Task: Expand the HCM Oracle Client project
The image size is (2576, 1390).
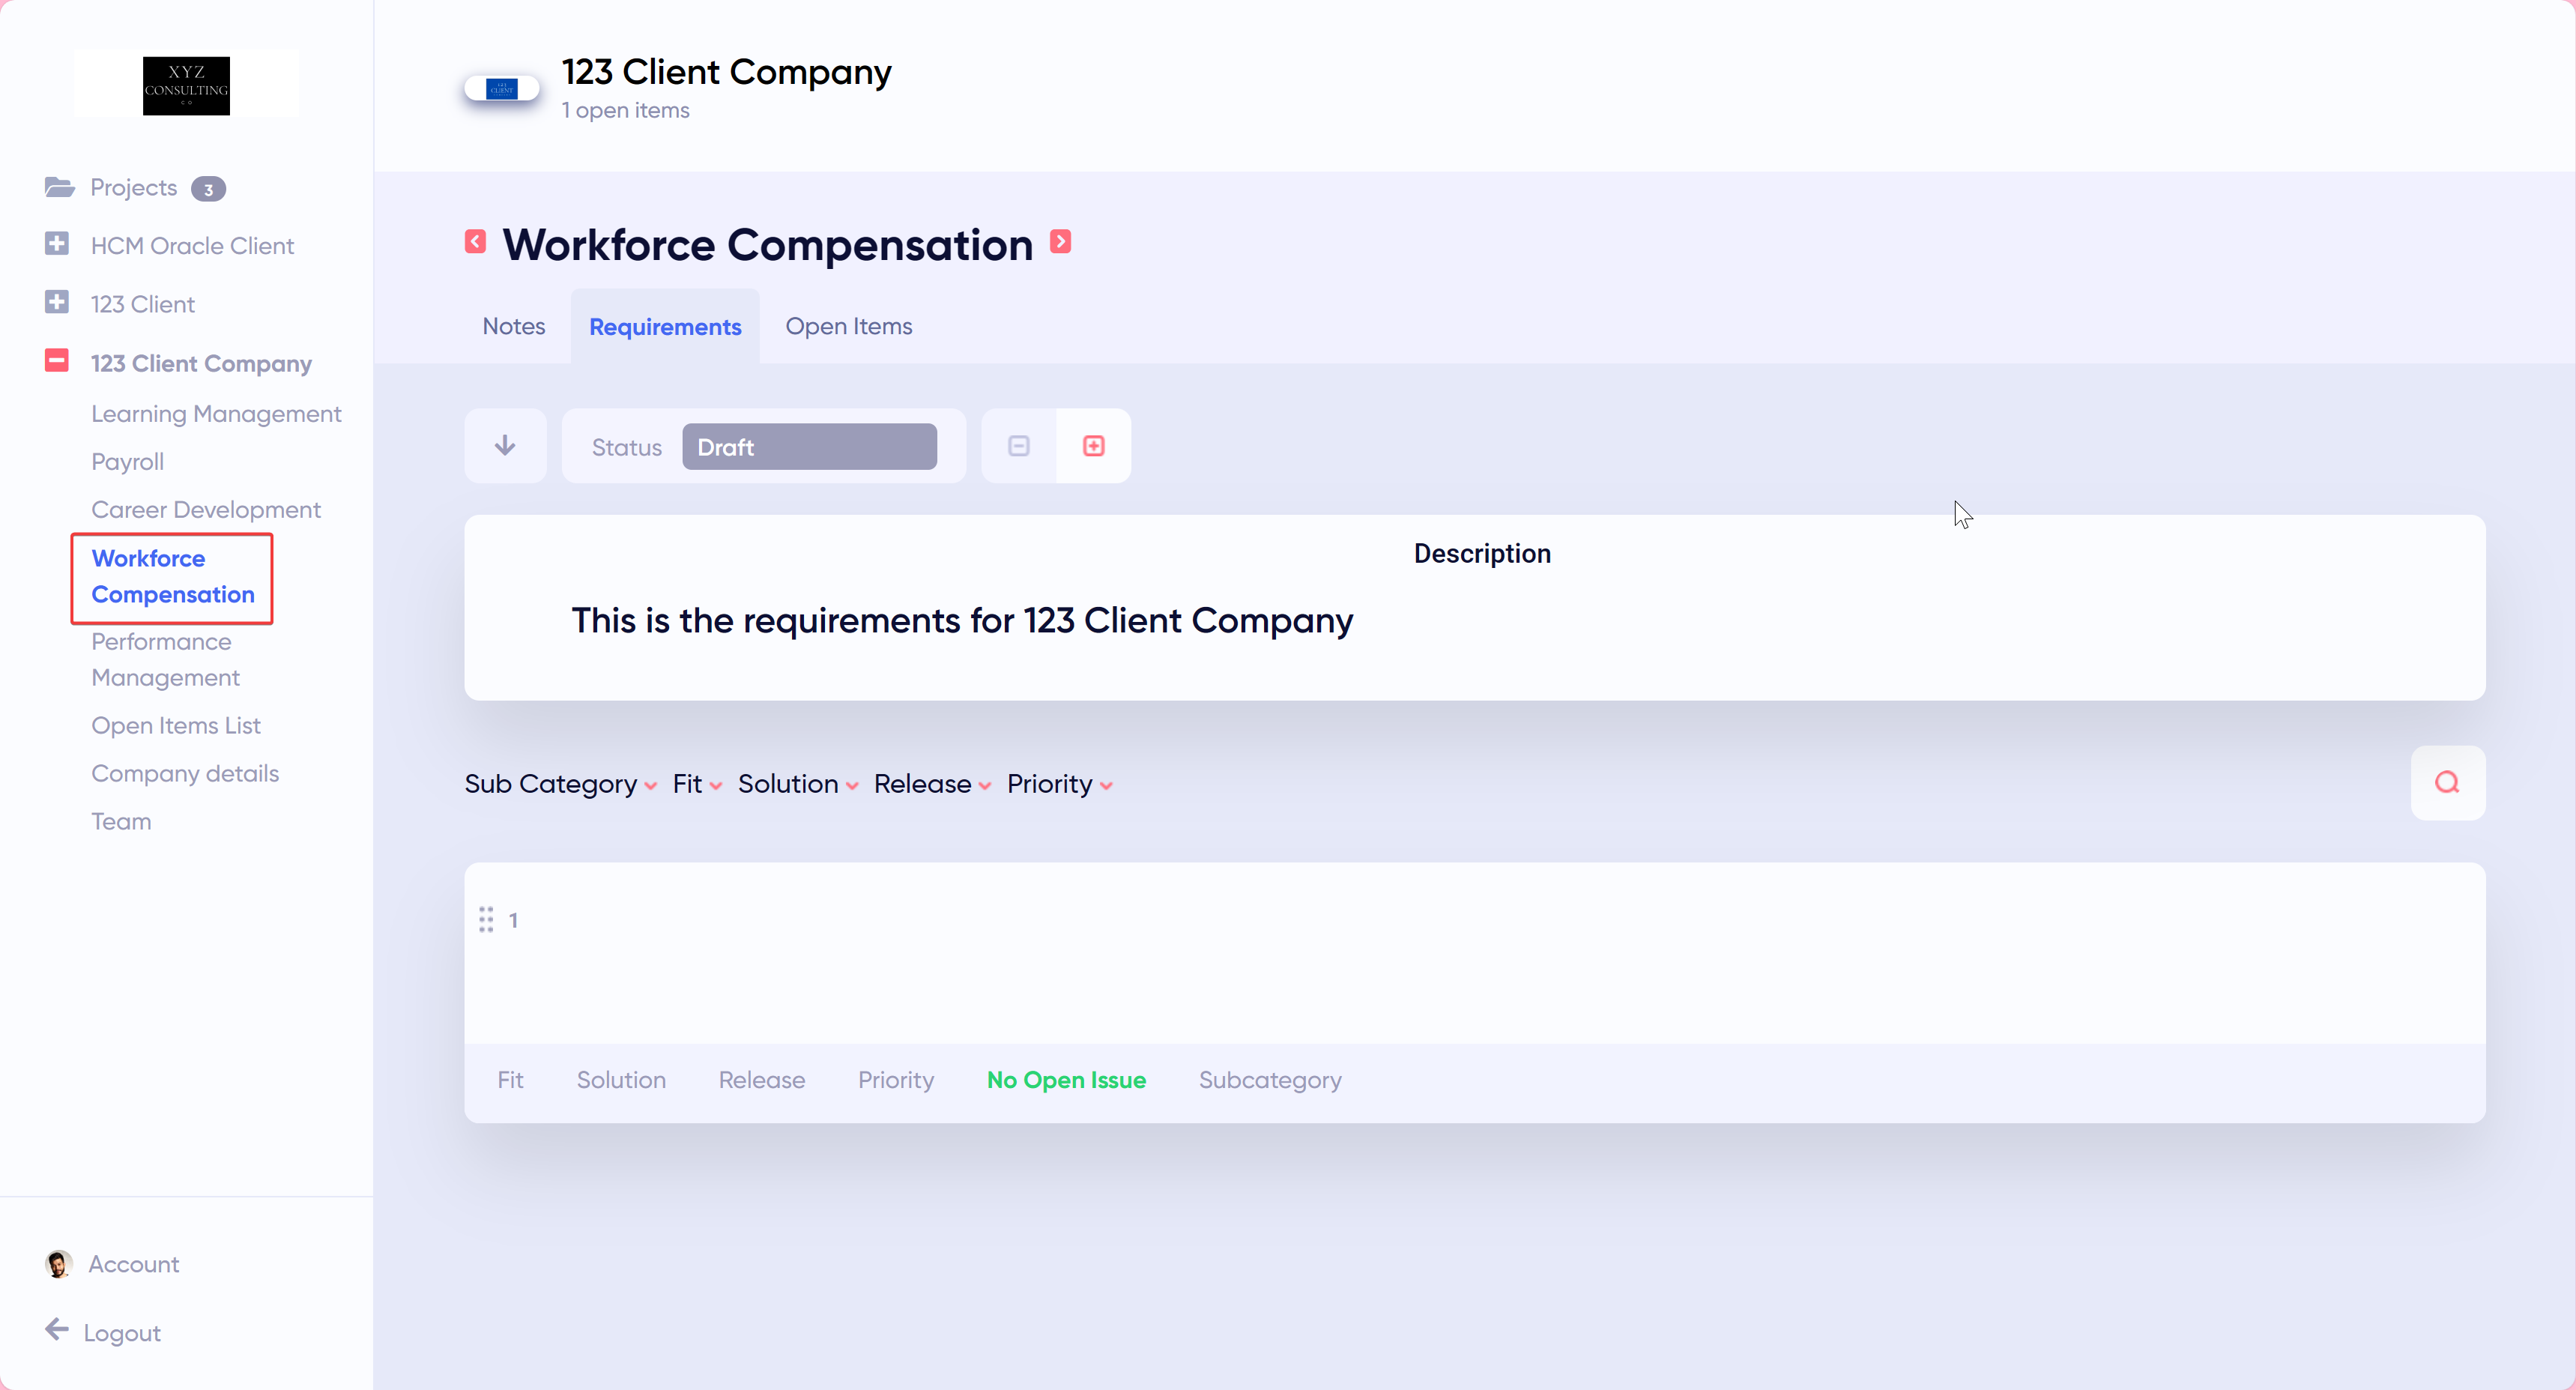Action: pos(57,244)
